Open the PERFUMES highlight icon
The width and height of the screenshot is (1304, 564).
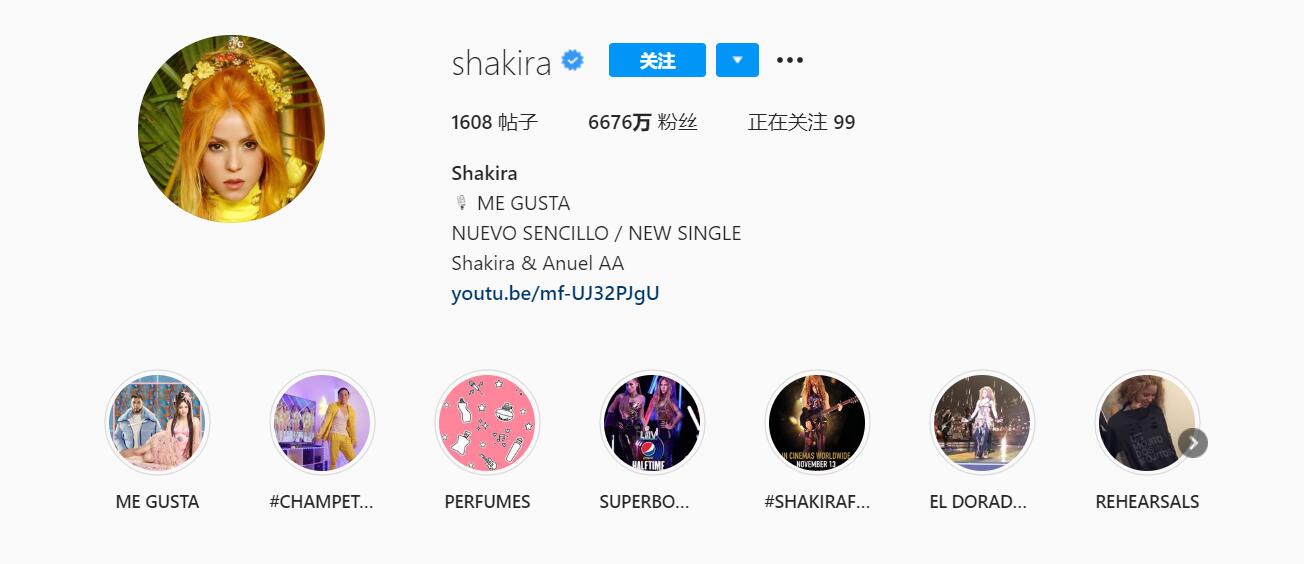click(487, 423)
